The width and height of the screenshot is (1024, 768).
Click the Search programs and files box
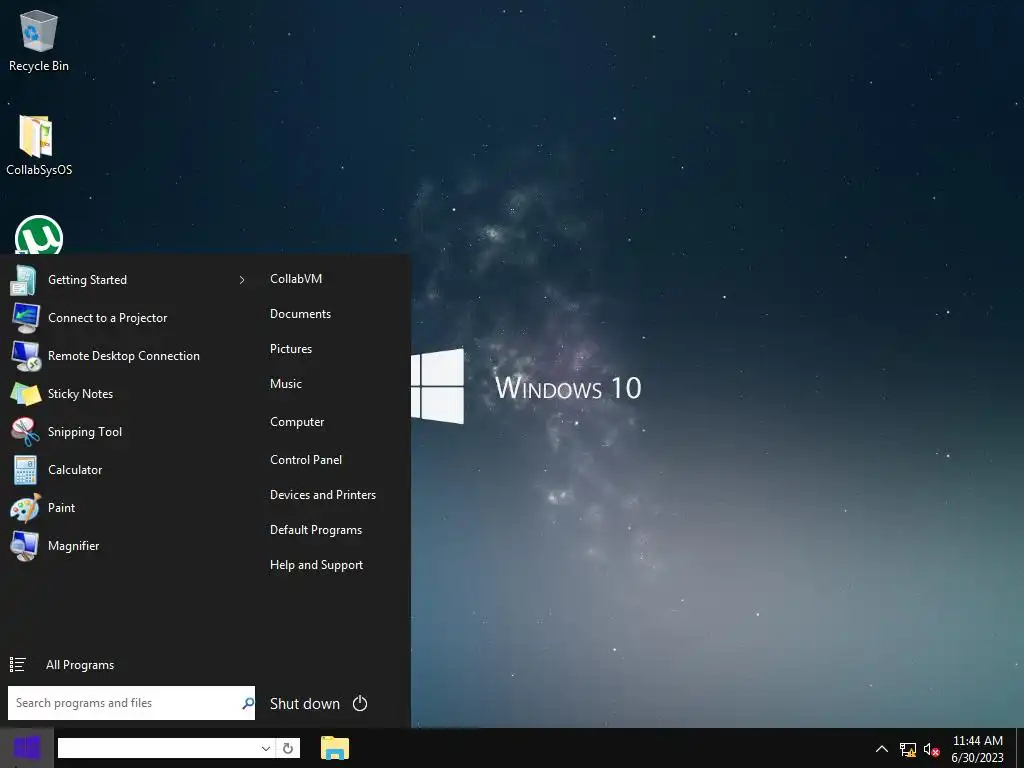pyautogui.click(x=131, y=703)
